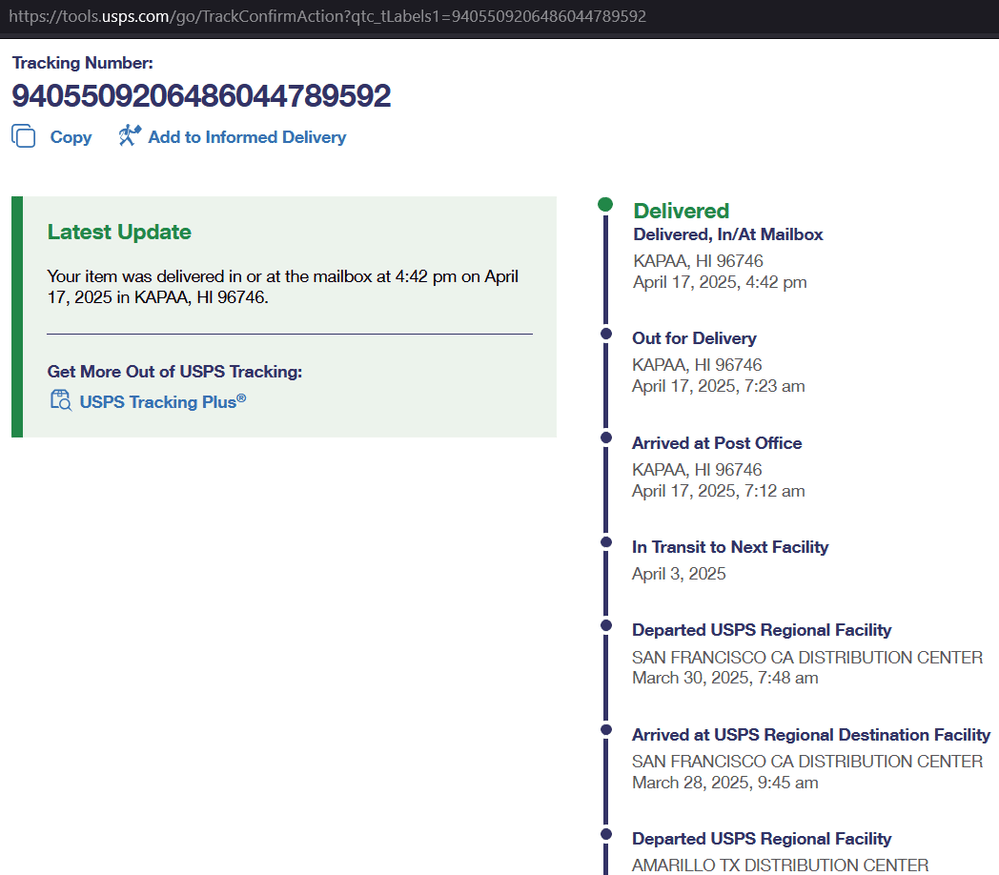Click the USPS Tracking Plus package icon
The height and width of the screenshot is (875, 999).
(61, 400)
